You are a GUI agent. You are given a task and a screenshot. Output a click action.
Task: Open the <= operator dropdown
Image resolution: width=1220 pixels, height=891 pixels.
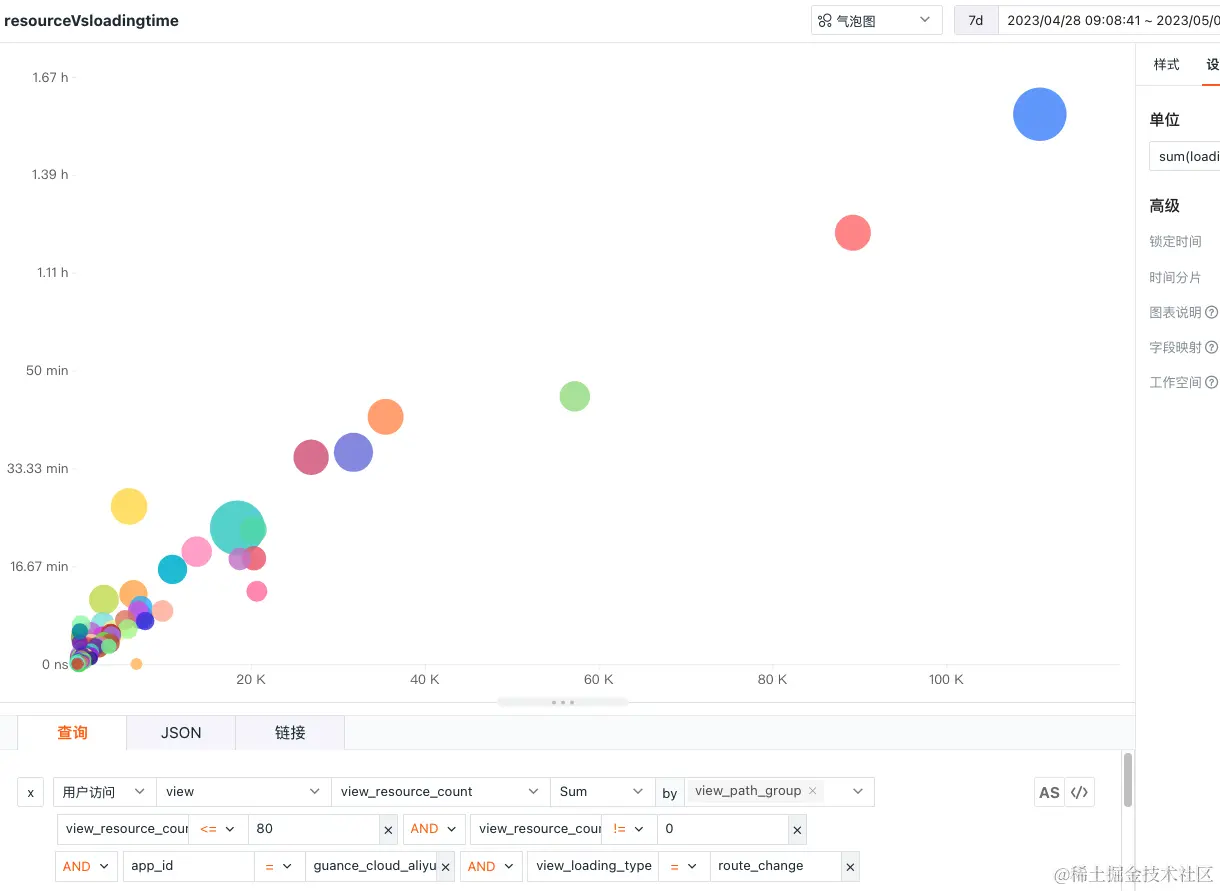coord(220,829)
